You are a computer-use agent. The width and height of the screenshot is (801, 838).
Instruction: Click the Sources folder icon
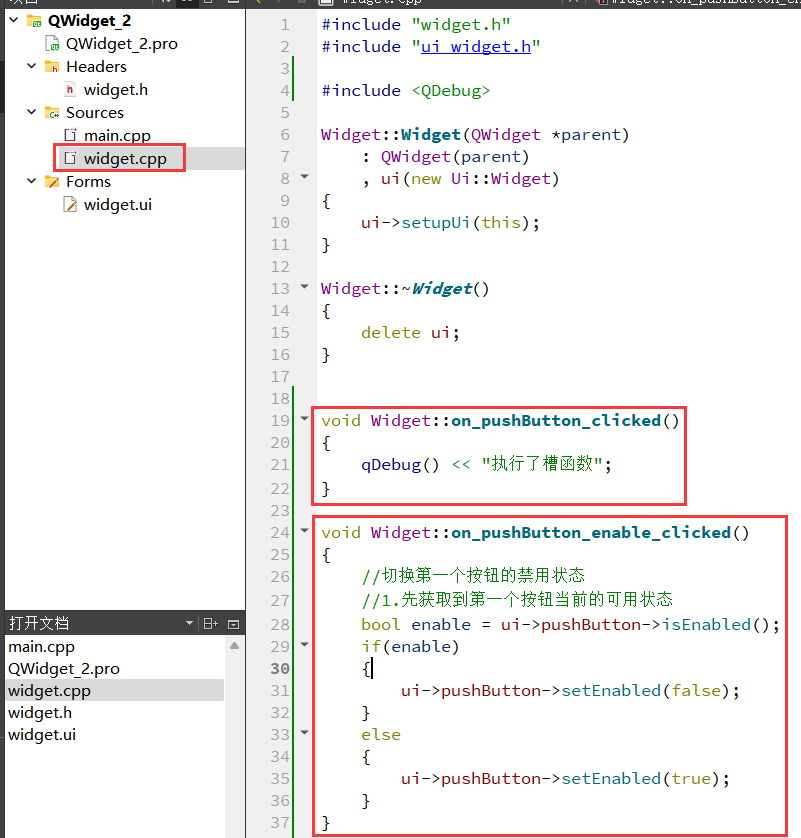[52, 113]
